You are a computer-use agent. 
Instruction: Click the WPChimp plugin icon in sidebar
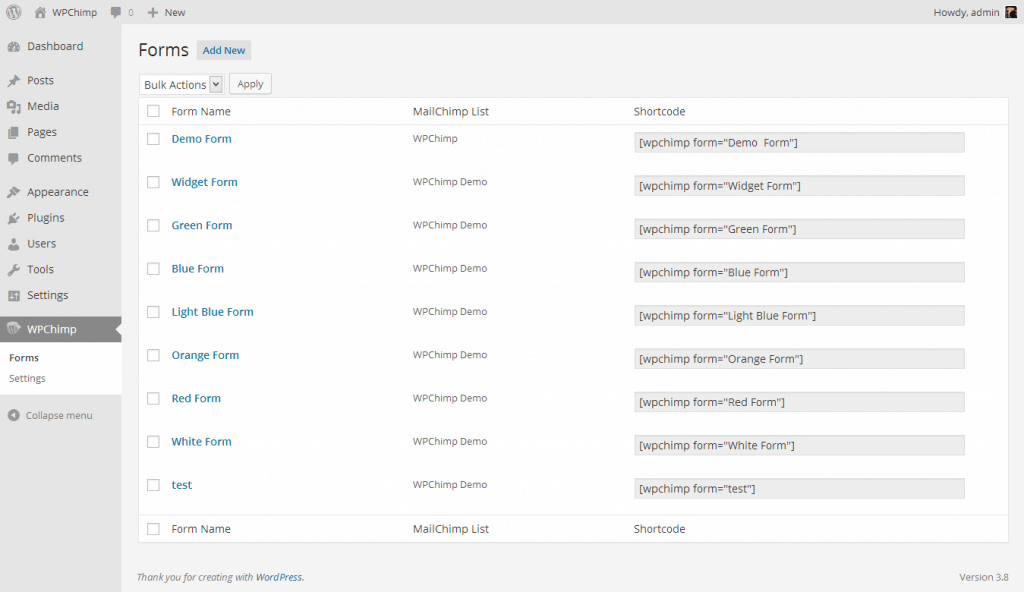coord(14,329)
